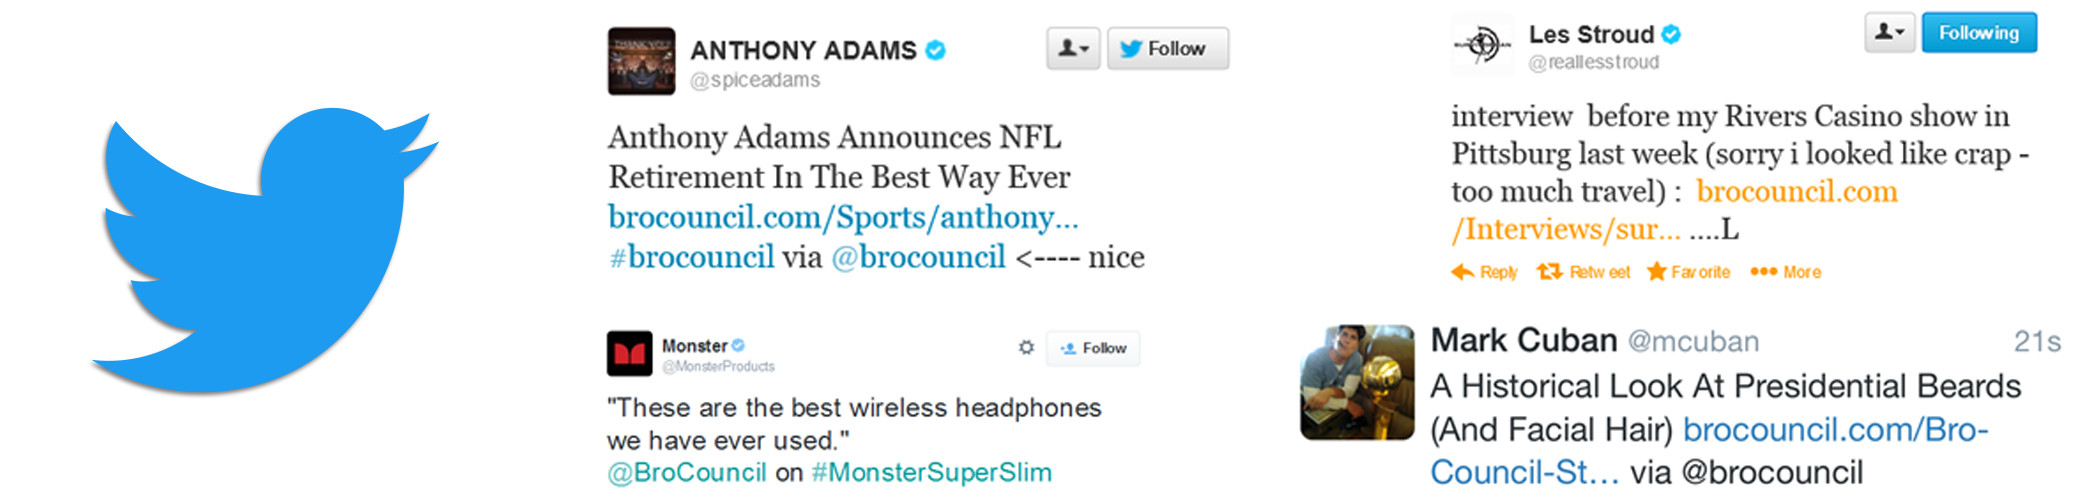Click Anthony Adams' verified badge
This screenshot has width=2100, height=500.
[x=936, y=50]
